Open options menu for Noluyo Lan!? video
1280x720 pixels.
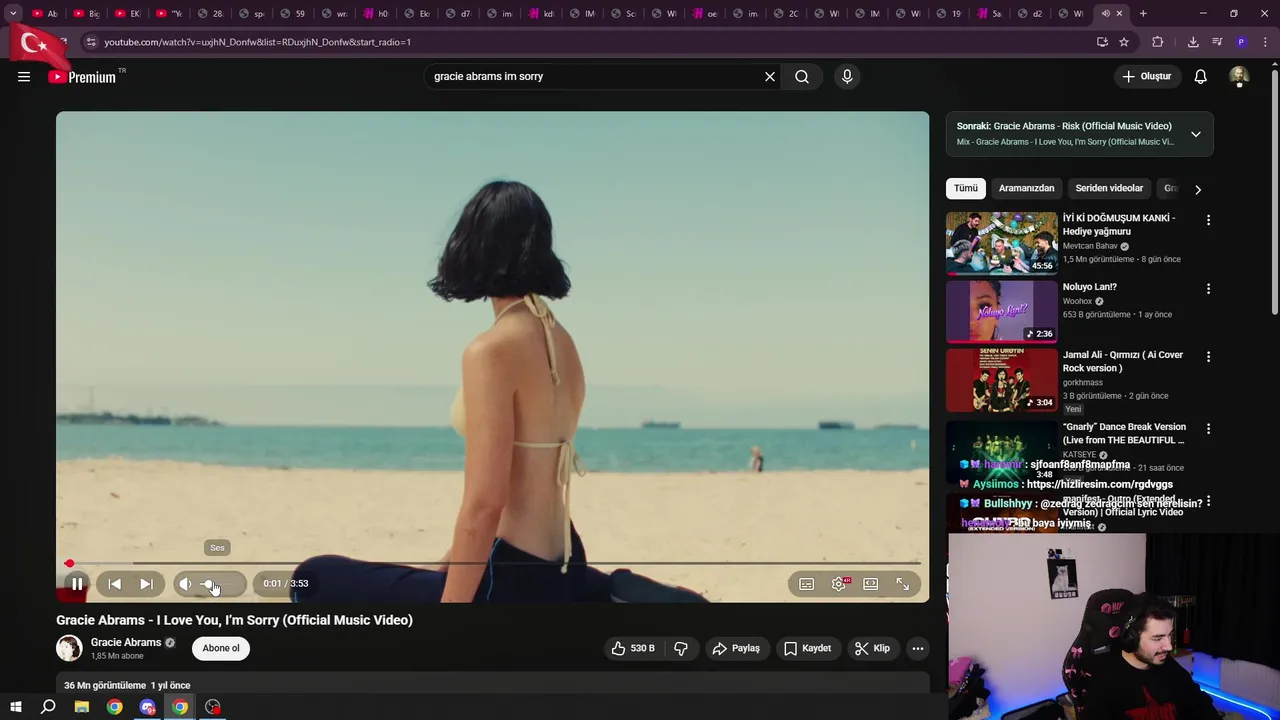[1208, 289]
